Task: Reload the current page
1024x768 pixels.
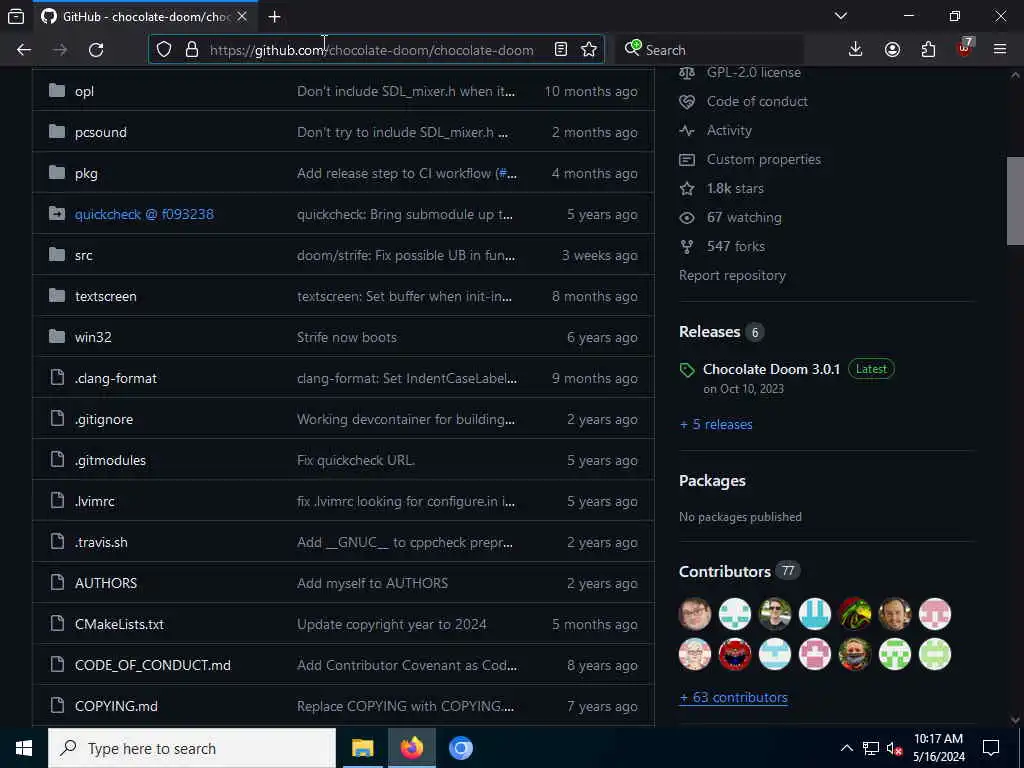Action: [96, 50]
